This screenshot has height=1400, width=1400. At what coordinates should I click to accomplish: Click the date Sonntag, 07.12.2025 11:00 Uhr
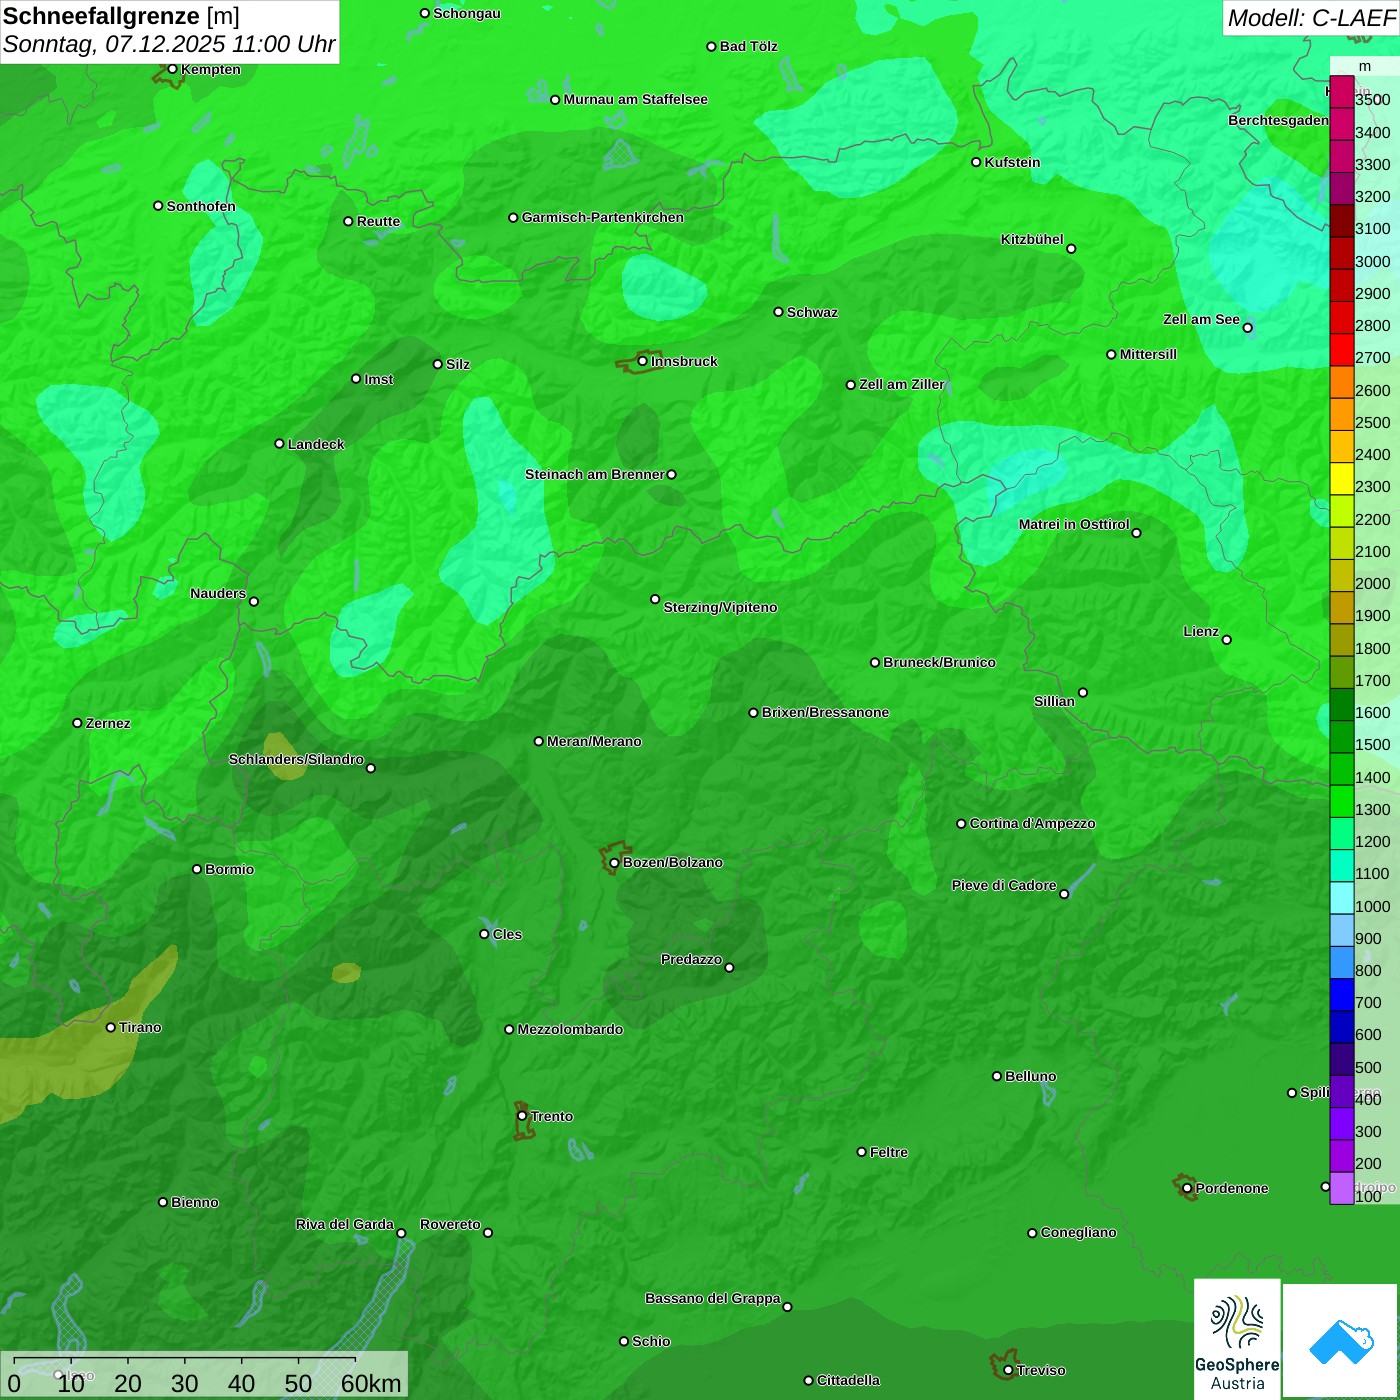pyautogui.click(x=169, y=45)
